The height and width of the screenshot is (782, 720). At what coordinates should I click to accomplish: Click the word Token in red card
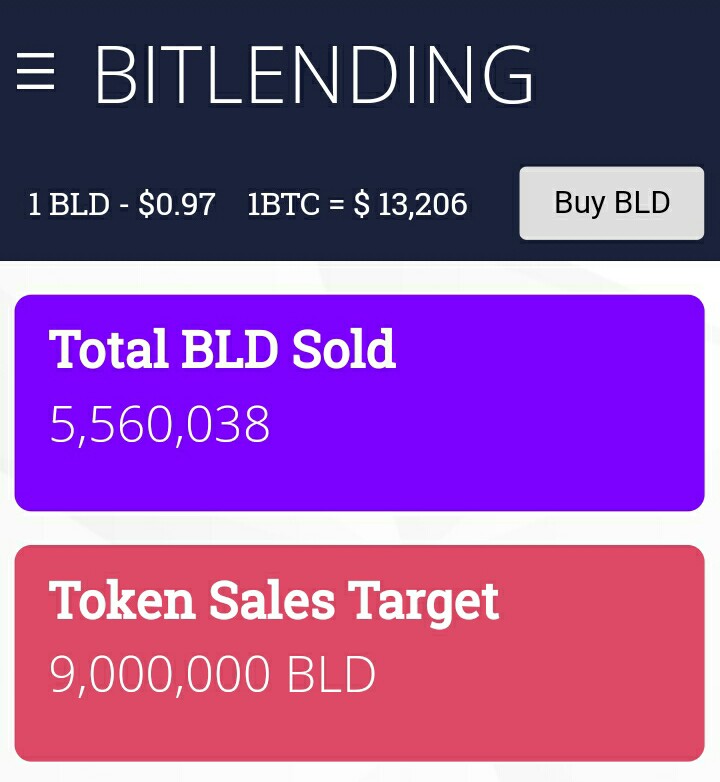point(122,599)
